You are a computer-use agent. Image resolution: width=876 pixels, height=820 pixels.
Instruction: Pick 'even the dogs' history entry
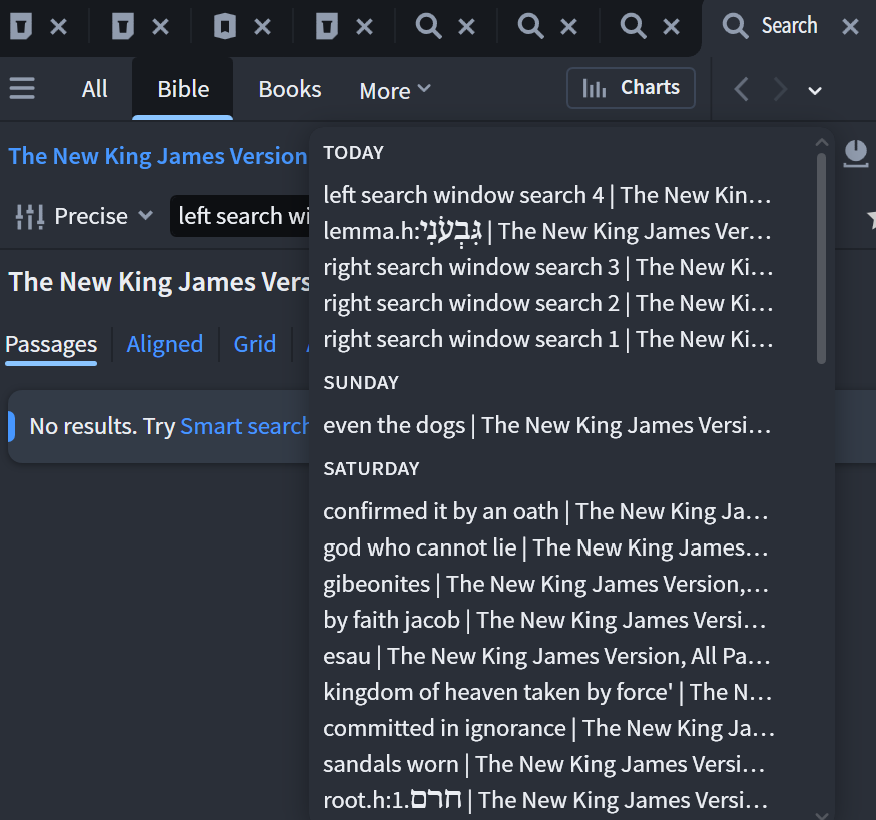coord(548,425)
